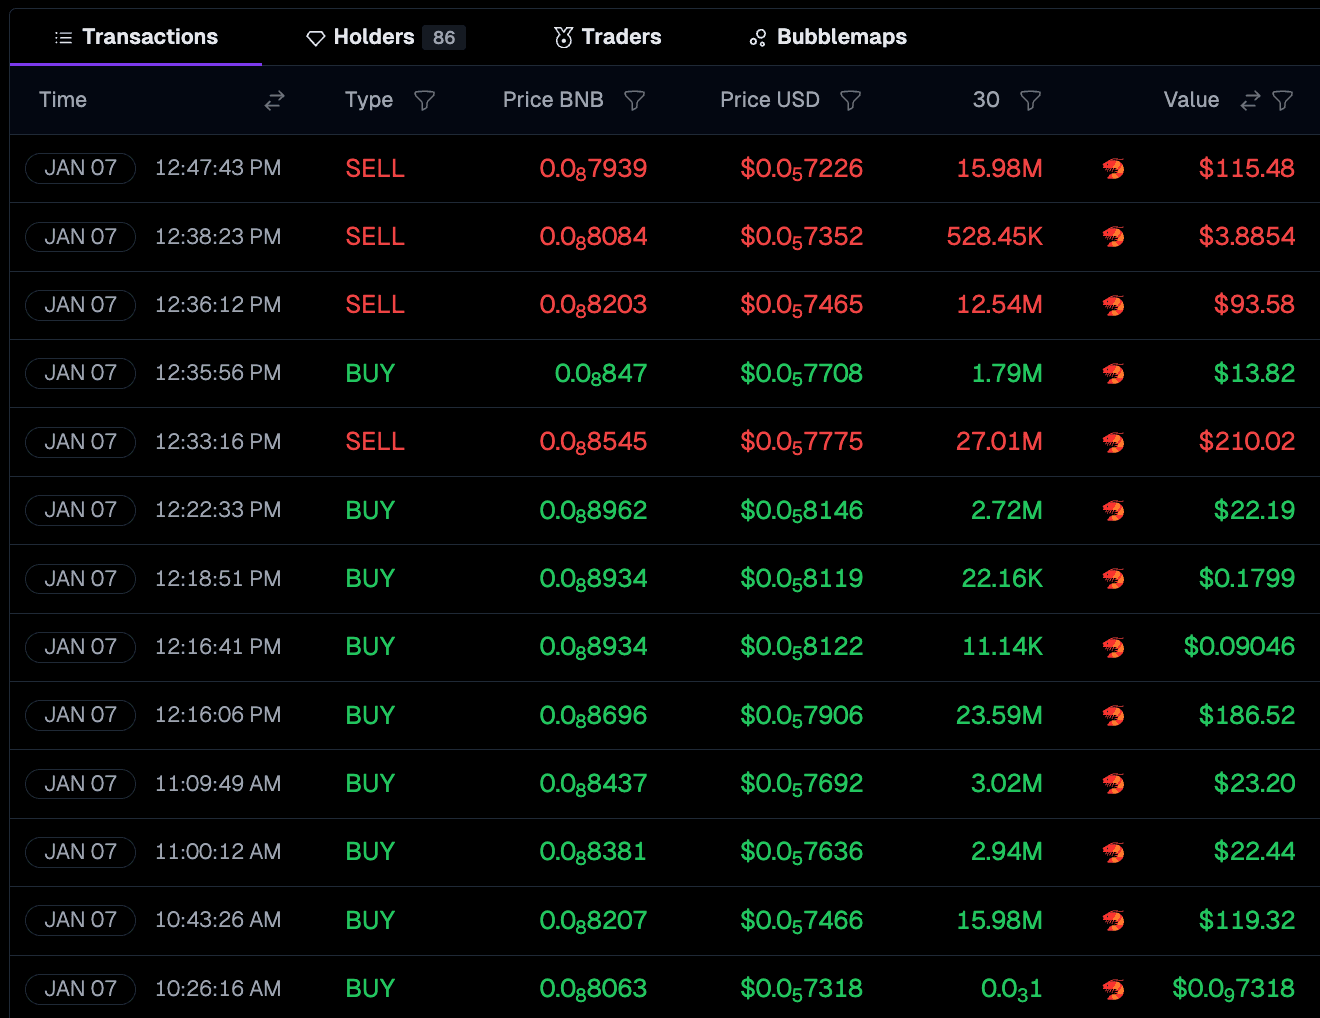Click the JAN 07 date pill on the first row
The width and height of the screenshot is (1320, 1018).
[x=80, y=168]
